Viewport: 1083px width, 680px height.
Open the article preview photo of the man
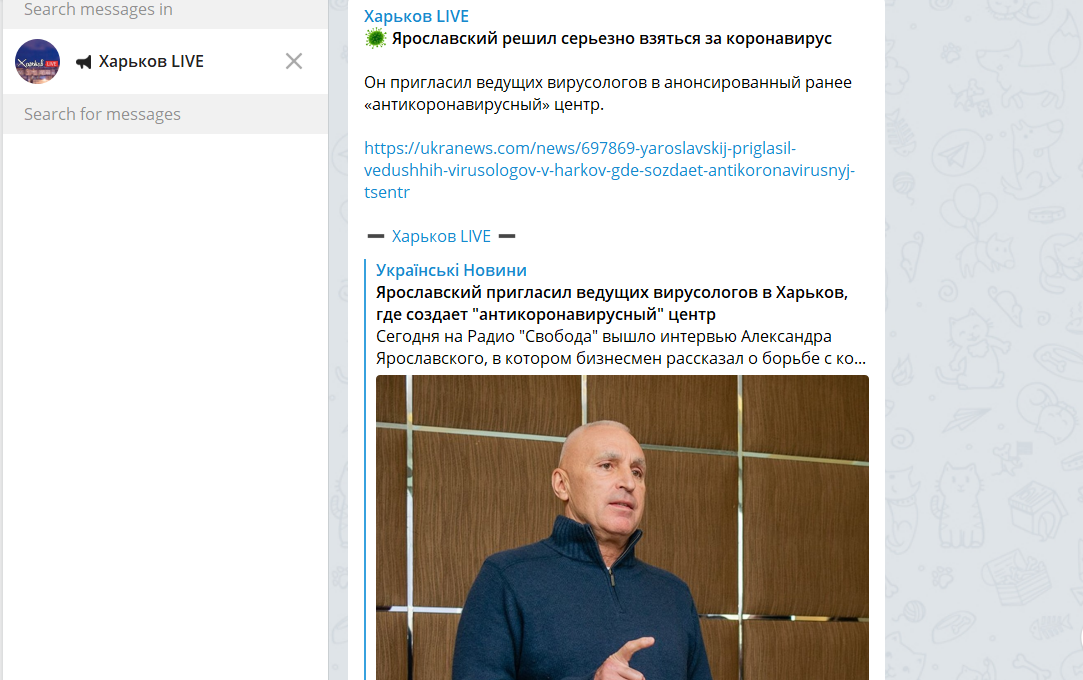[x=622, y=527]
